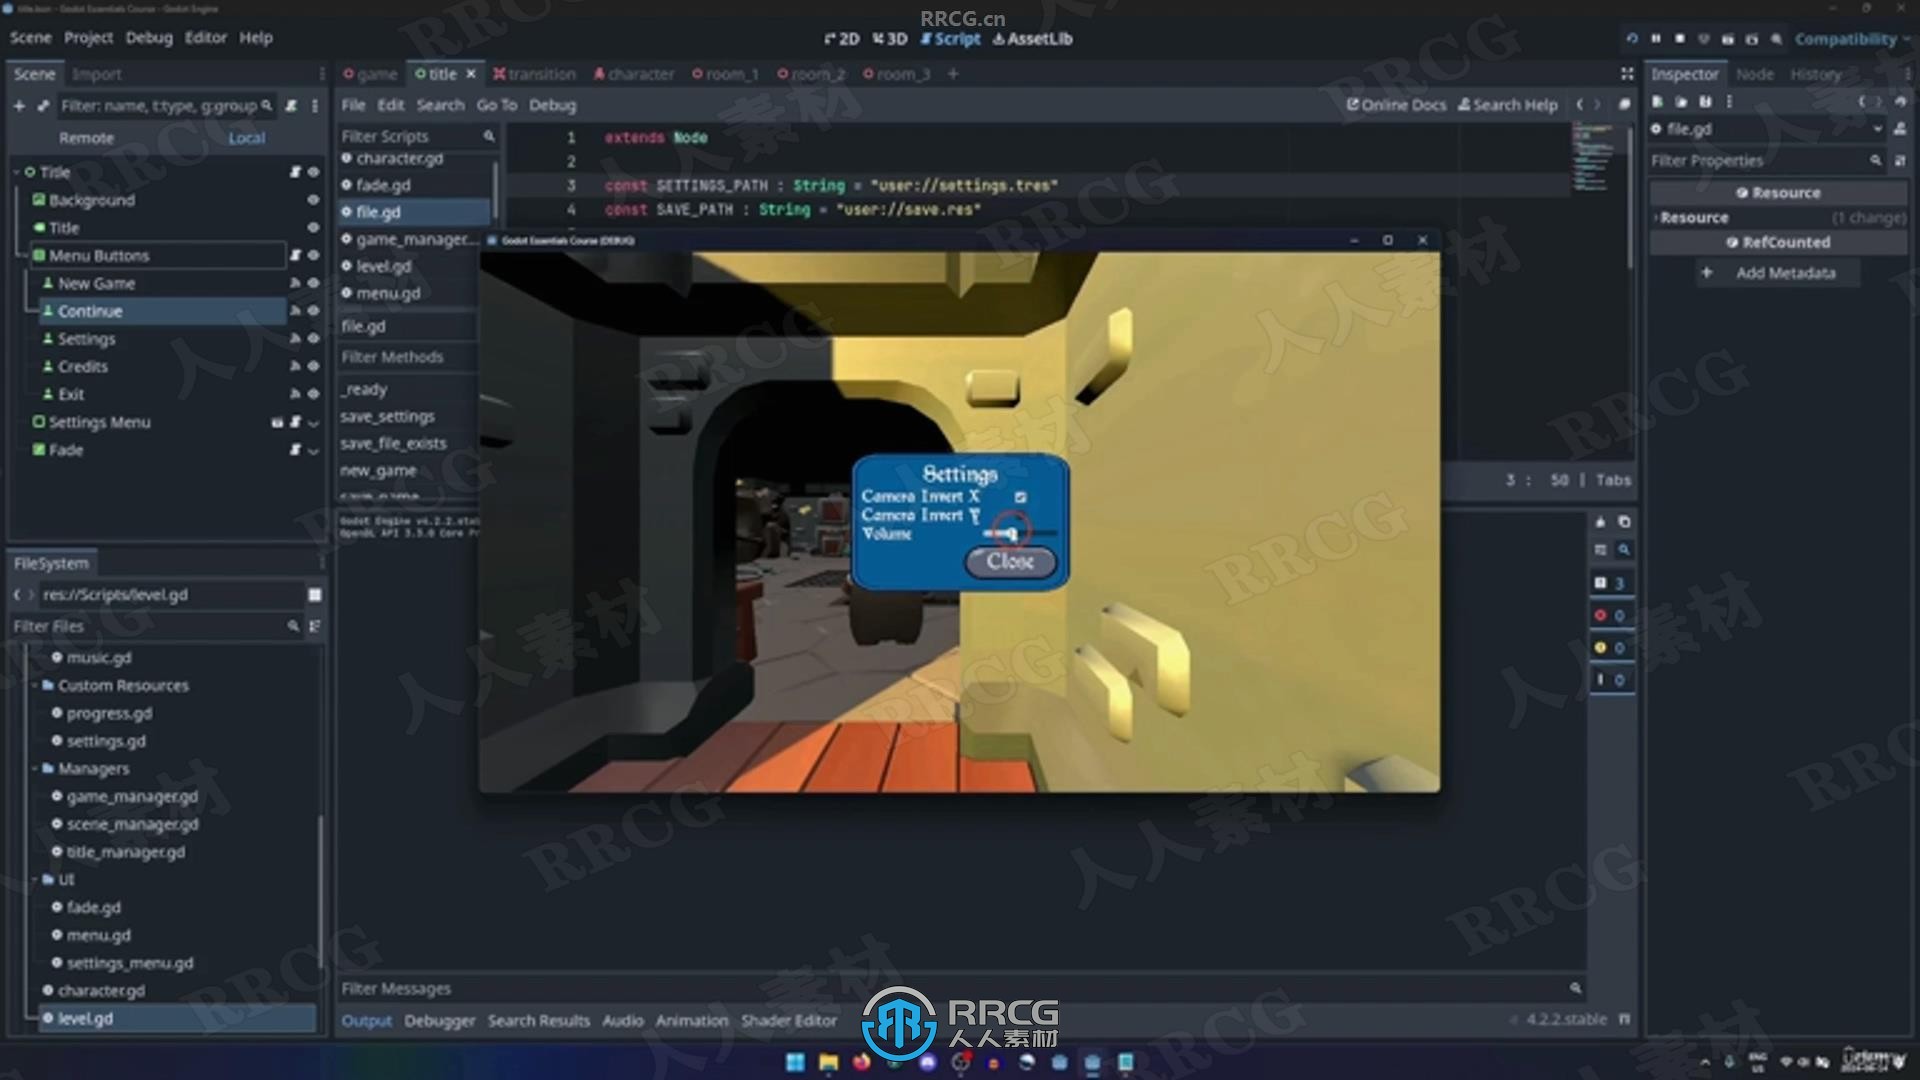Collapse the Managers folder
Image resolution: width=1920 pixels, height=1080 pixels.
click(35, 769)
